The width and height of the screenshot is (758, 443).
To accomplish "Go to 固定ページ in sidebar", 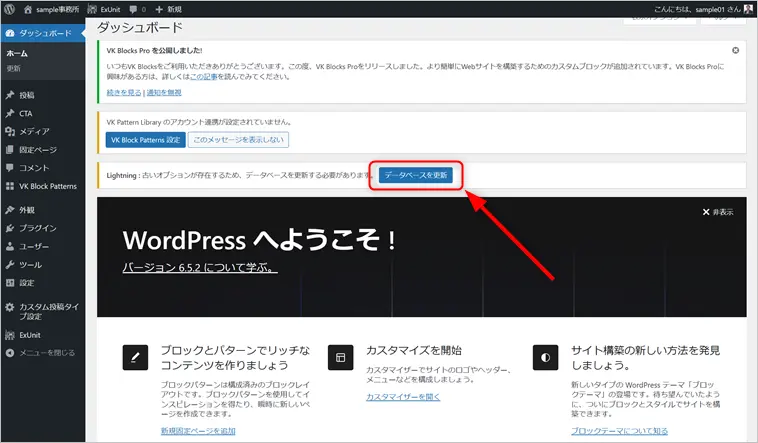I will [x=38, y=149].
